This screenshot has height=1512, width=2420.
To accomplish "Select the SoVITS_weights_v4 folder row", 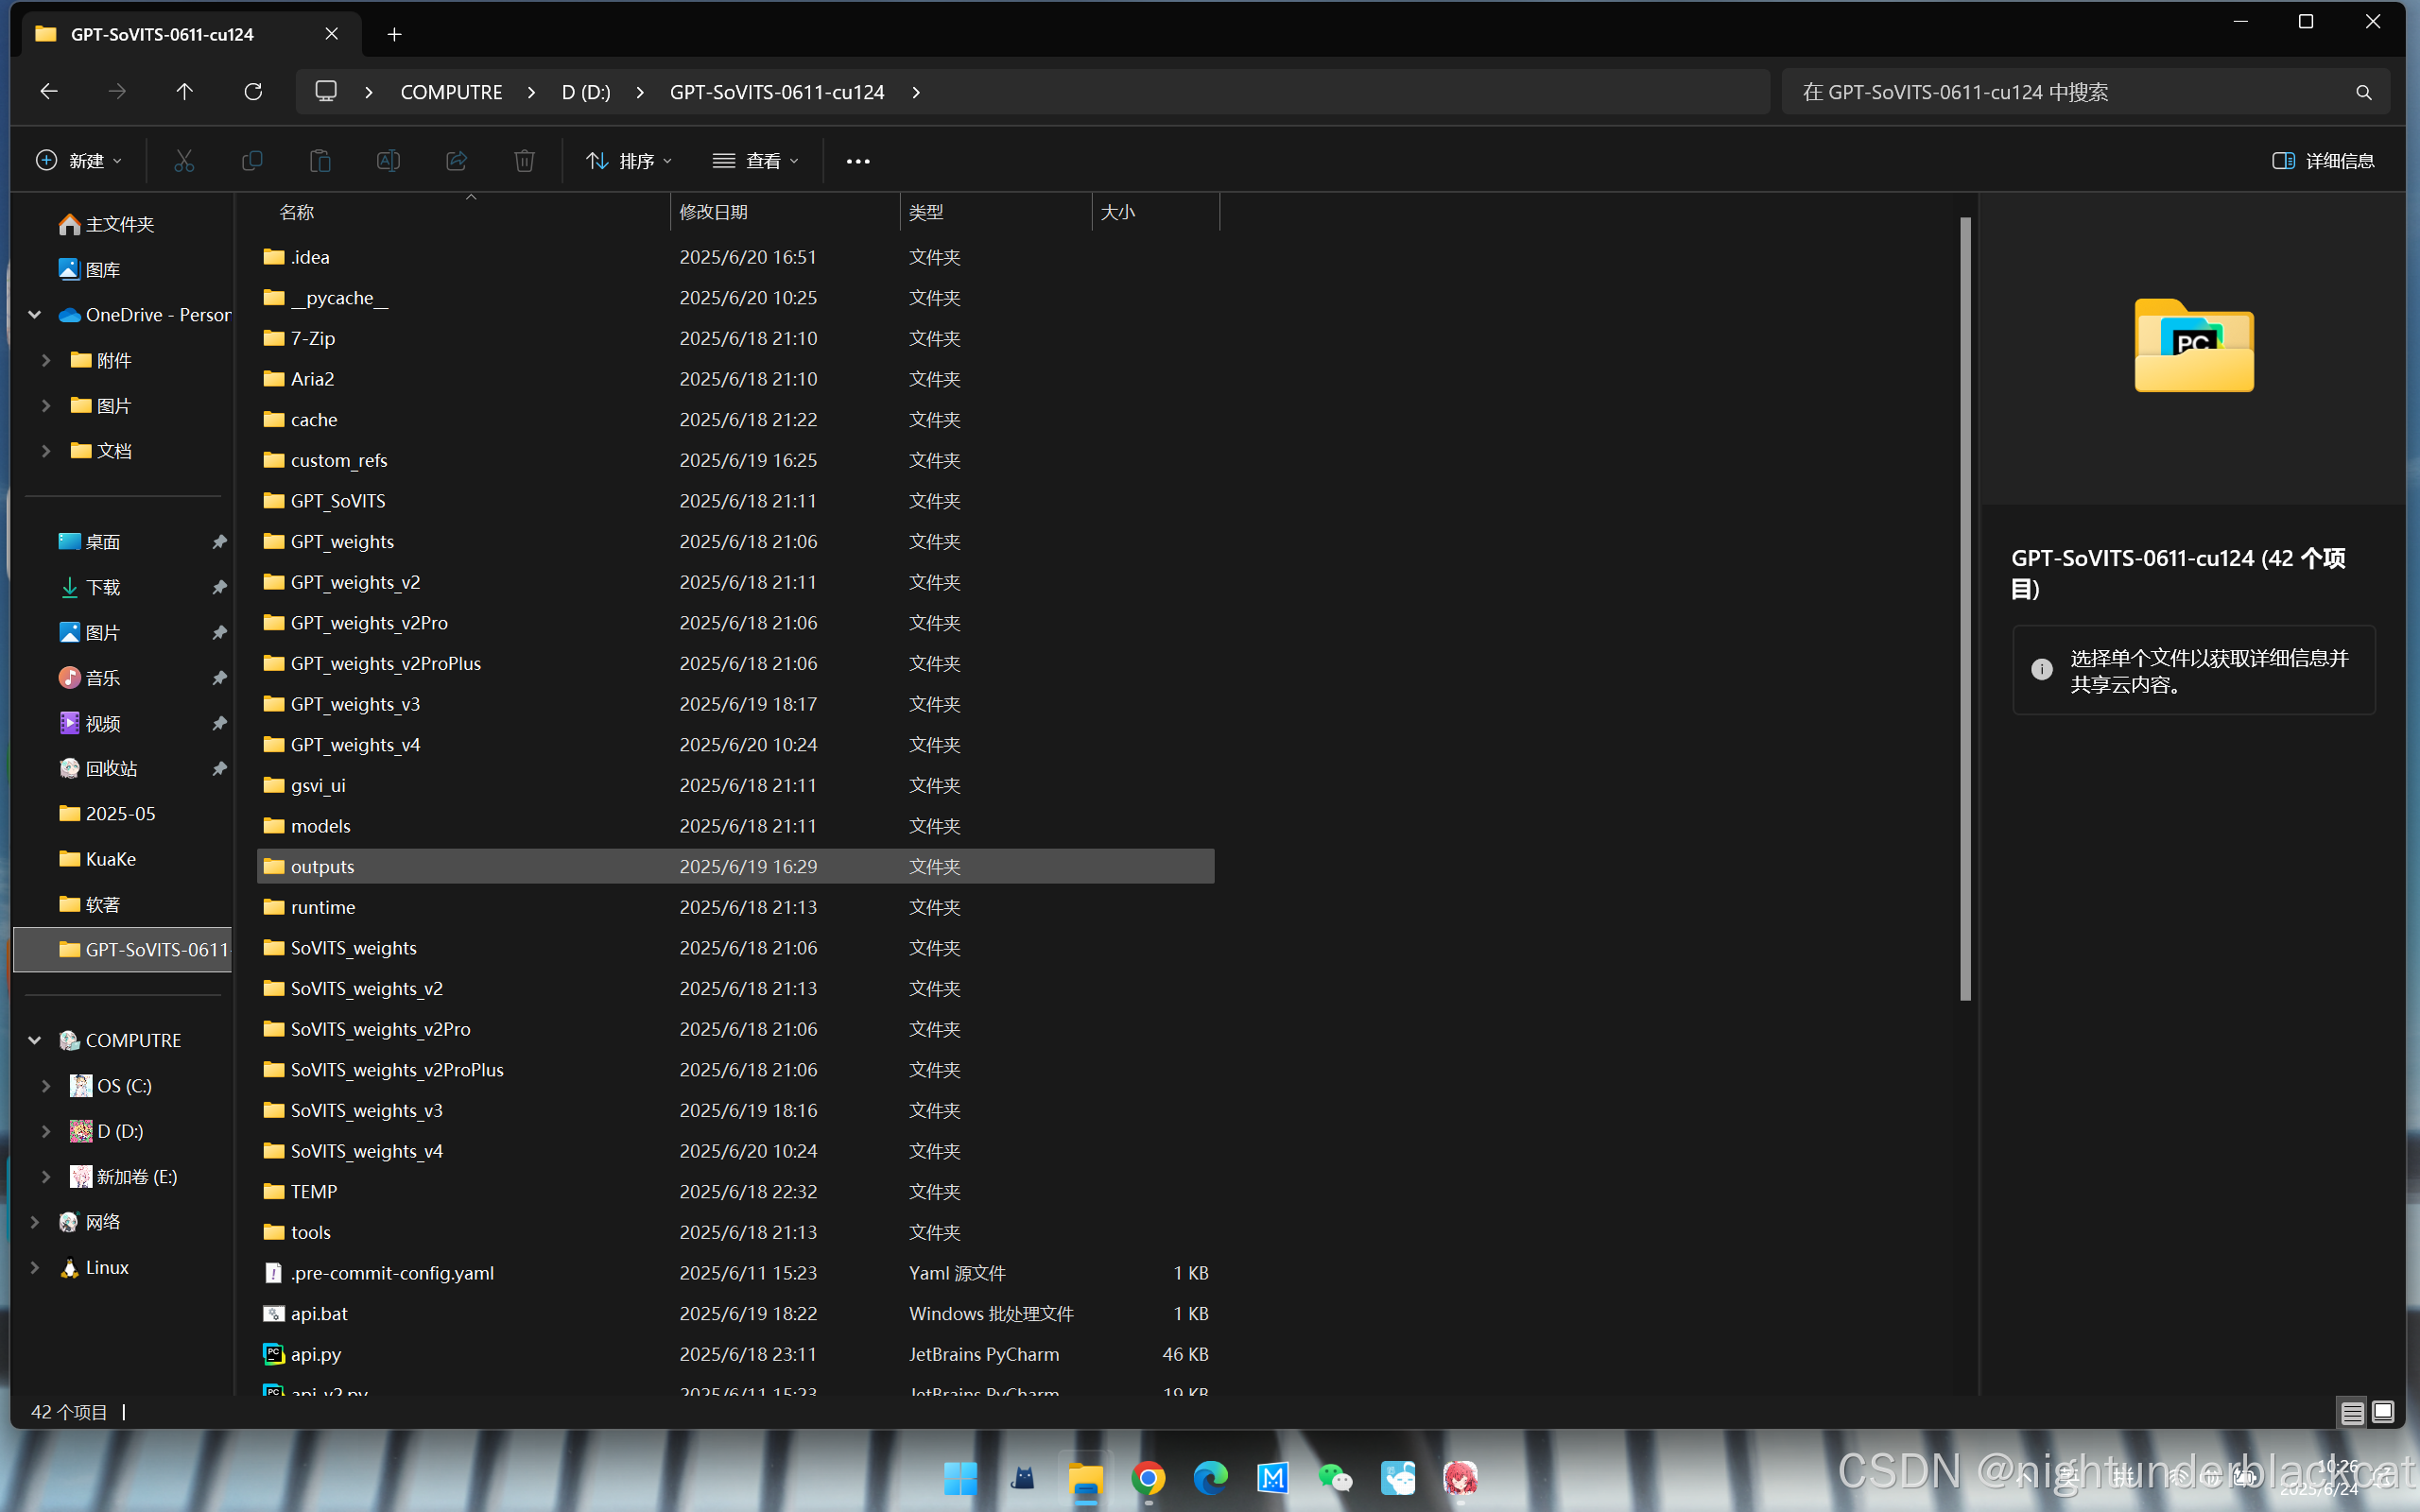I will coord(736,1151).
